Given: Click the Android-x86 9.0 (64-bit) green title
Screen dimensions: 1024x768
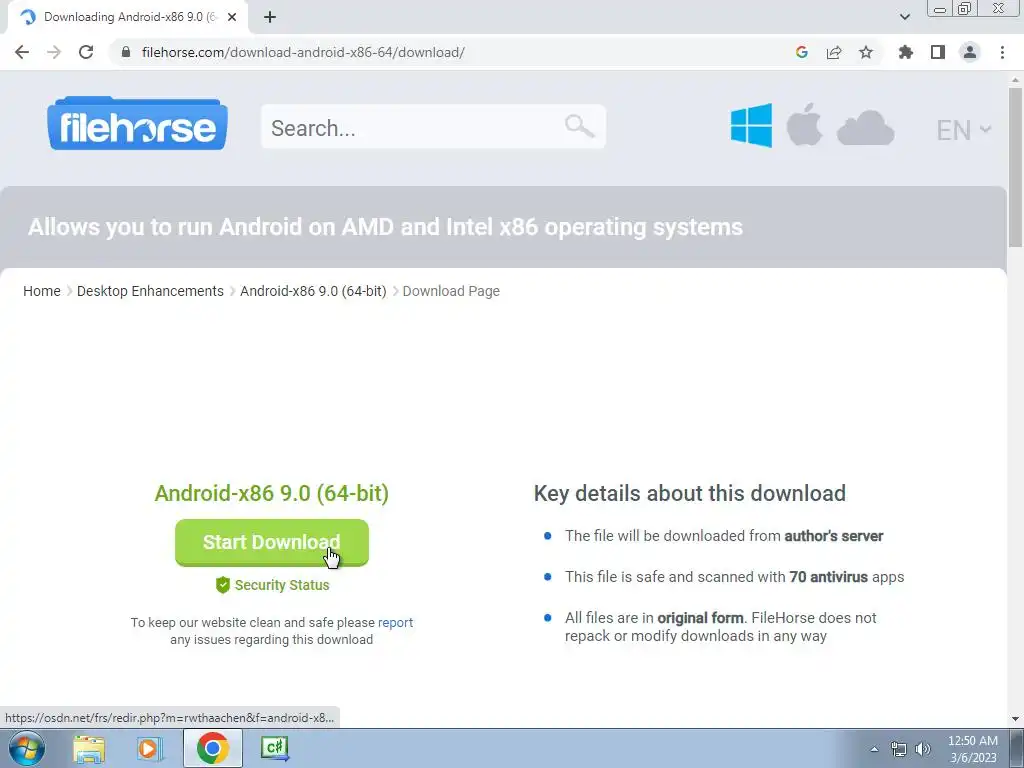Looking at the screenshot, I should click(272, 493).
